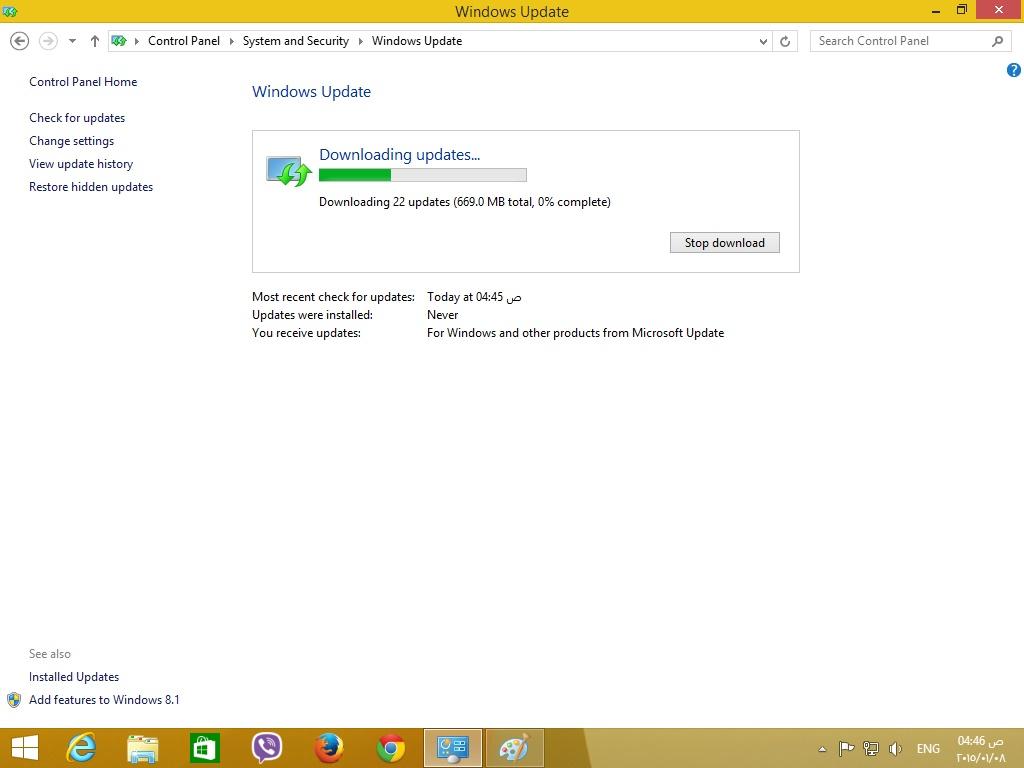Launch Internet Explorer from taskbar
The height and width of the screenshot is (768, 1024).
(x=81, y=748)
